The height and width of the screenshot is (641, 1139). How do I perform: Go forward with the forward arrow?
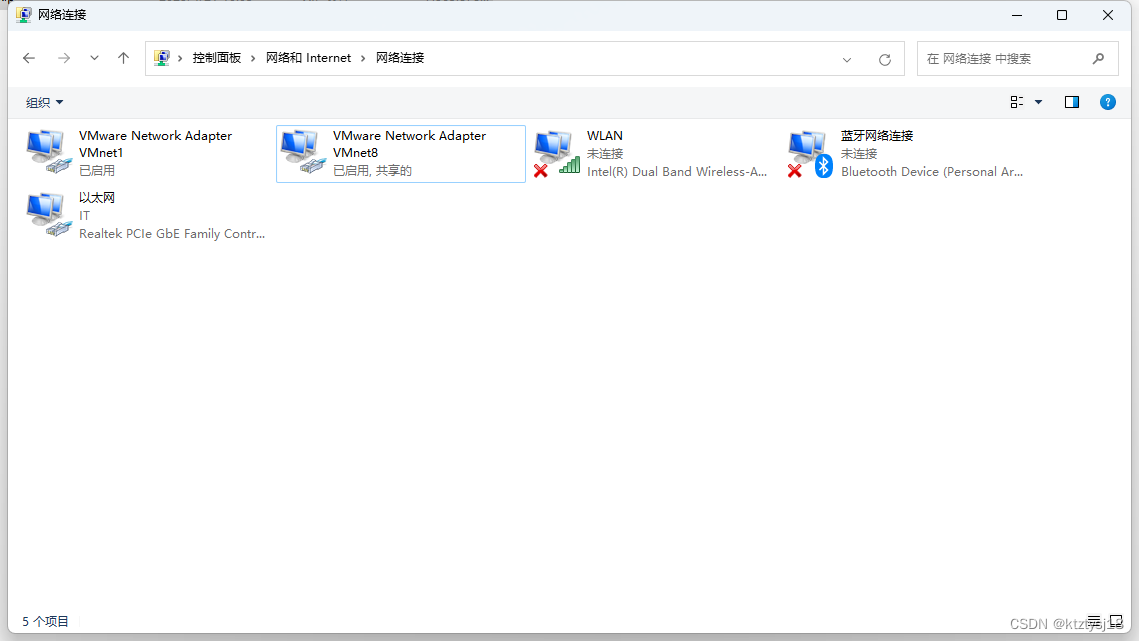point(64,58)
